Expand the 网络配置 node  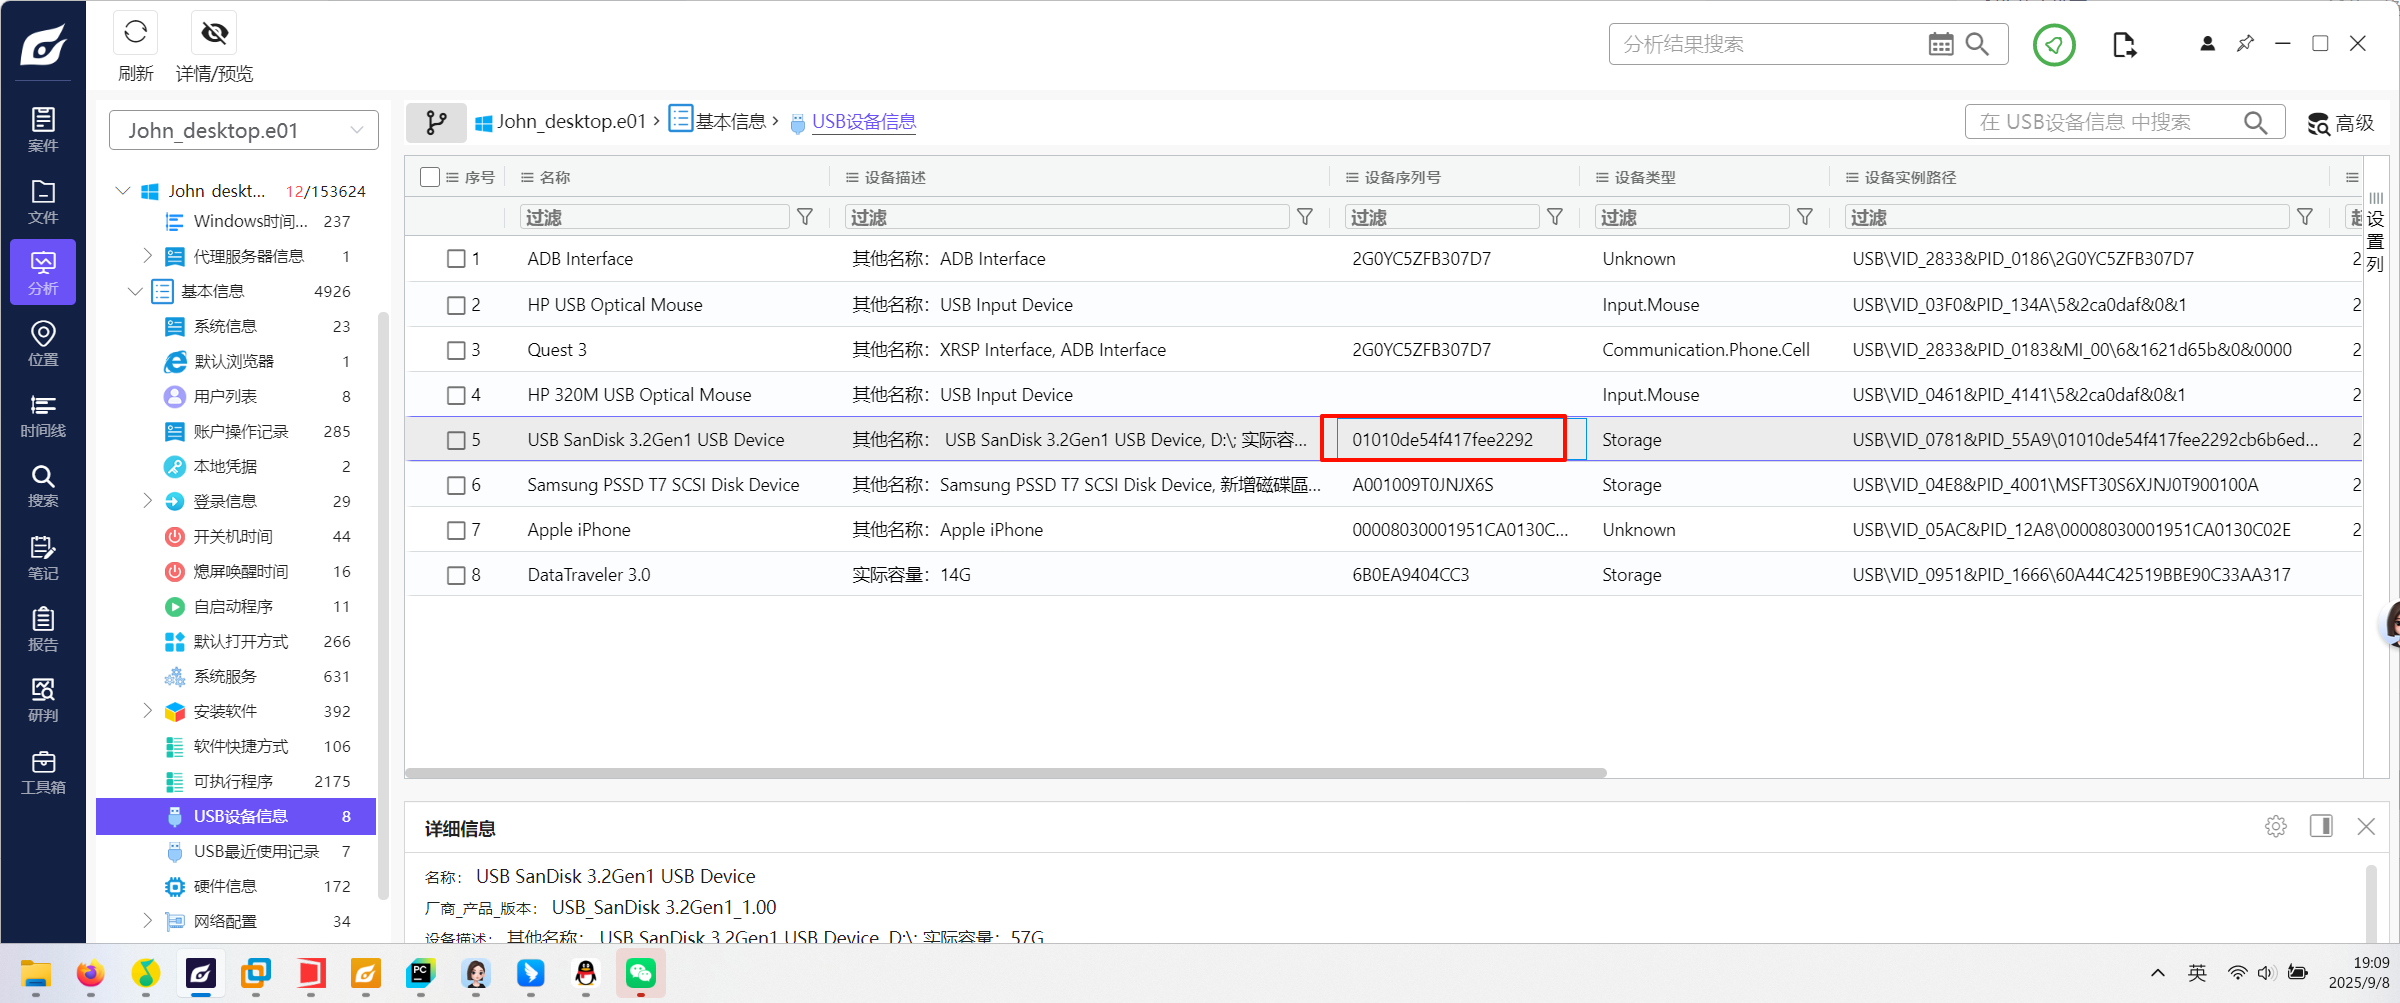[x=147, y=921]
